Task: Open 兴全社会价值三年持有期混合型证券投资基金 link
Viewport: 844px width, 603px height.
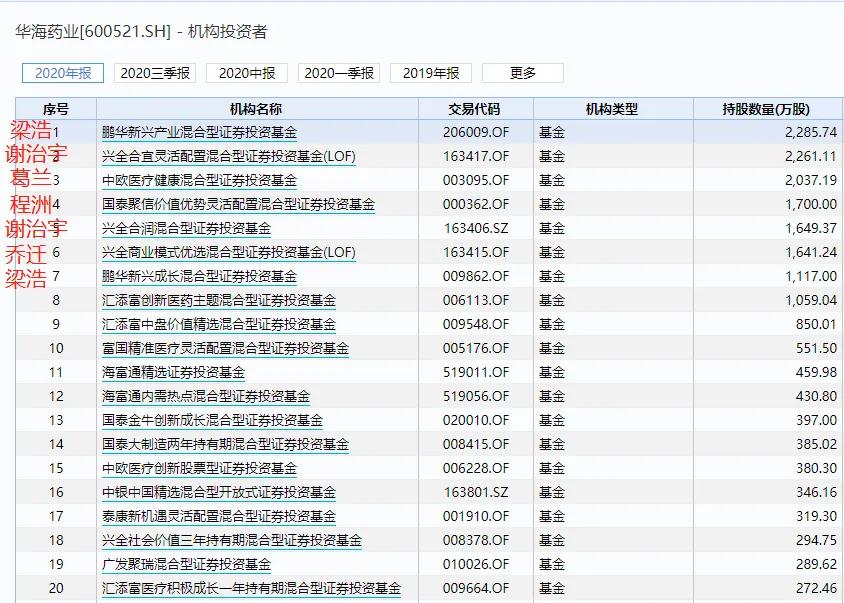Action: tap(232, 540)
